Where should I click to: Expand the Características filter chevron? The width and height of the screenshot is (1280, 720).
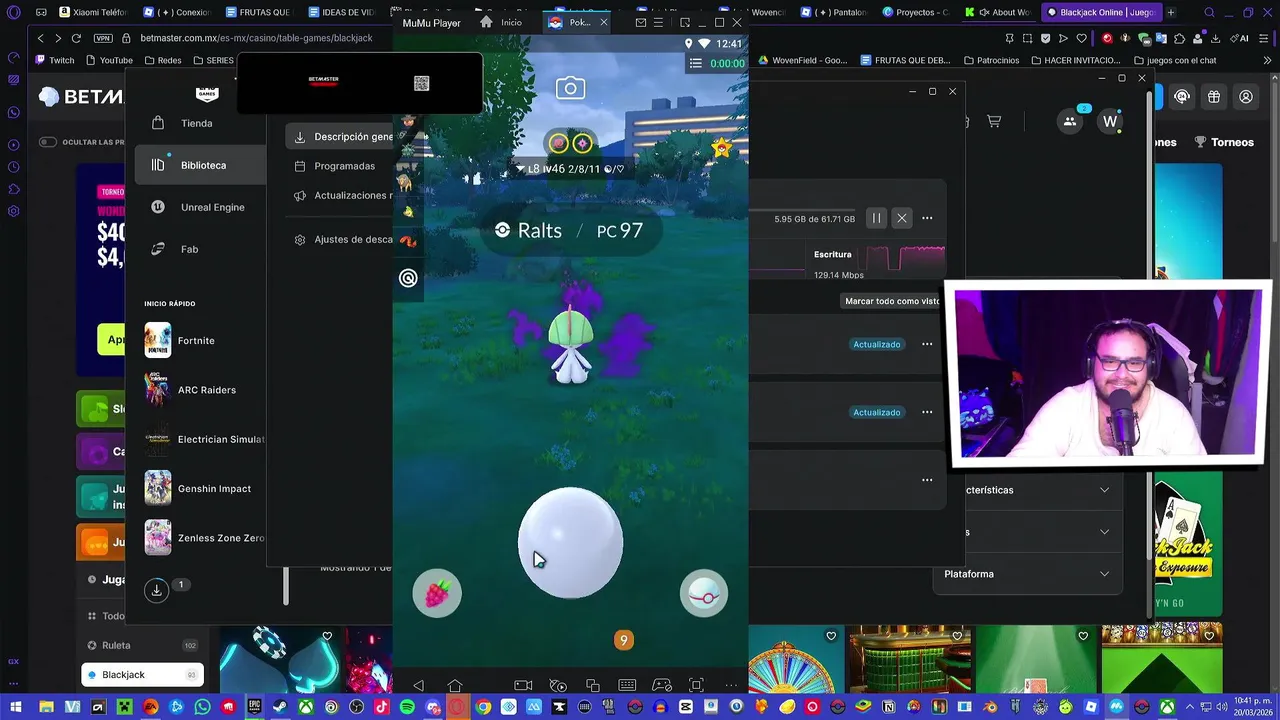1104,490
